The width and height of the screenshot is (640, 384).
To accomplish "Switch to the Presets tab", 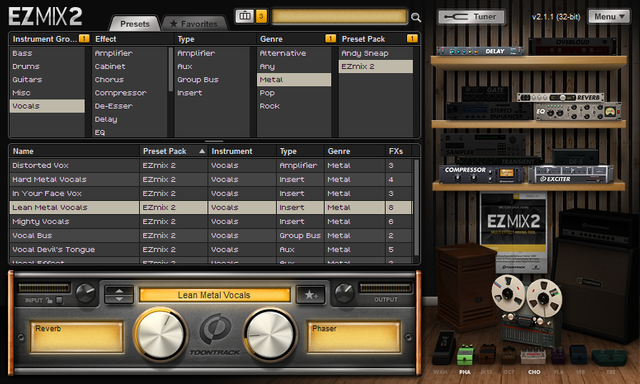I will tap(135, 24).
